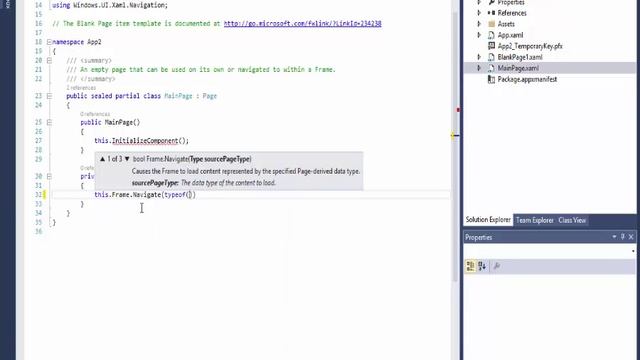Collapse the namespace App2 code block

click(x=49, y=42)
